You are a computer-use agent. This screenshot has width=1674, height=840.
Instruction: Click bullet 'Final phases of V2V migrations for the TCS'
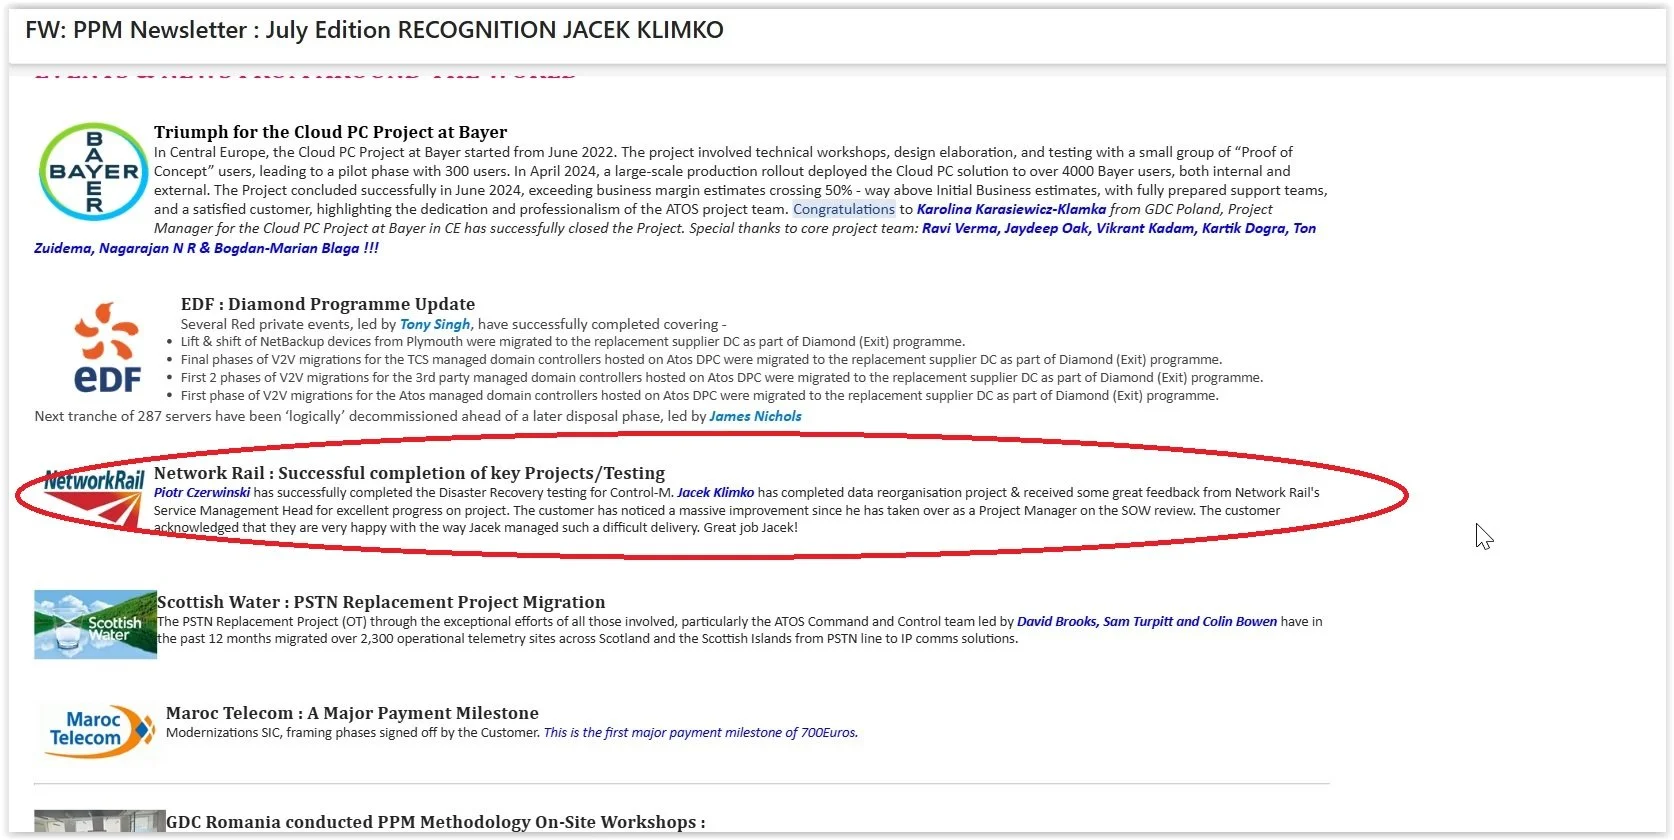701,360
